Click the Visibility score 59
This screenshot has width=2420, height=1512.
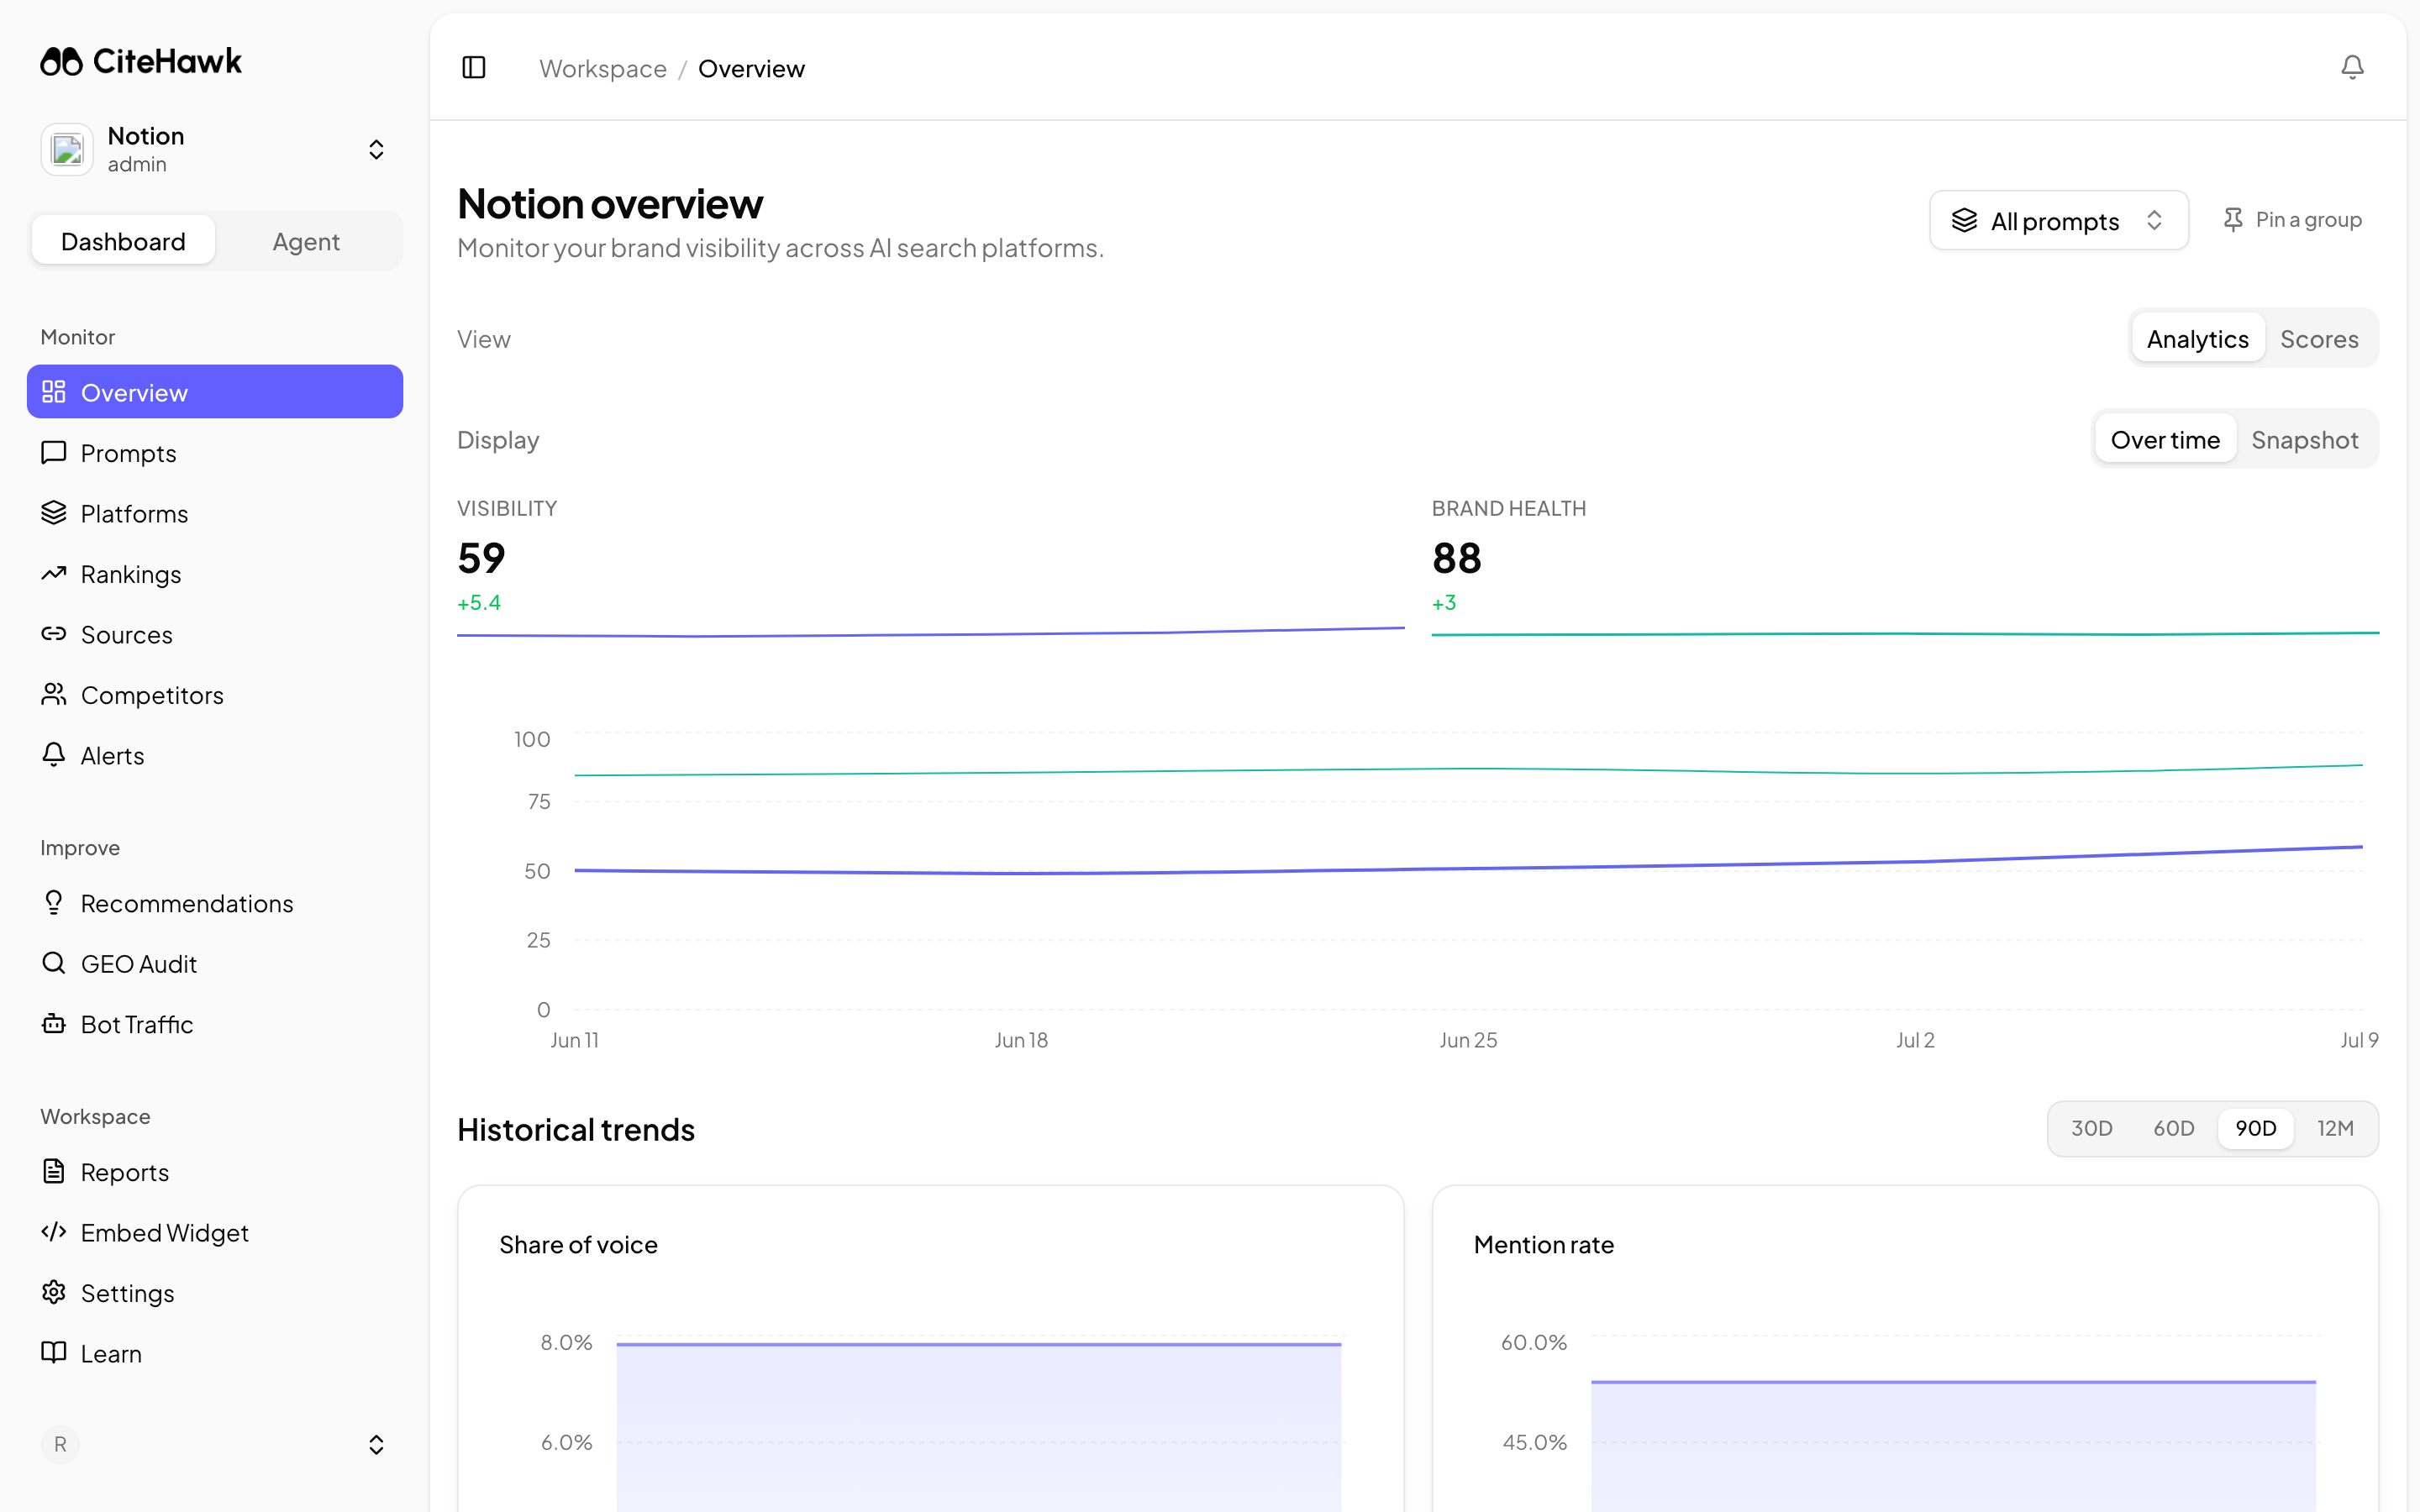tap(481, 558)
